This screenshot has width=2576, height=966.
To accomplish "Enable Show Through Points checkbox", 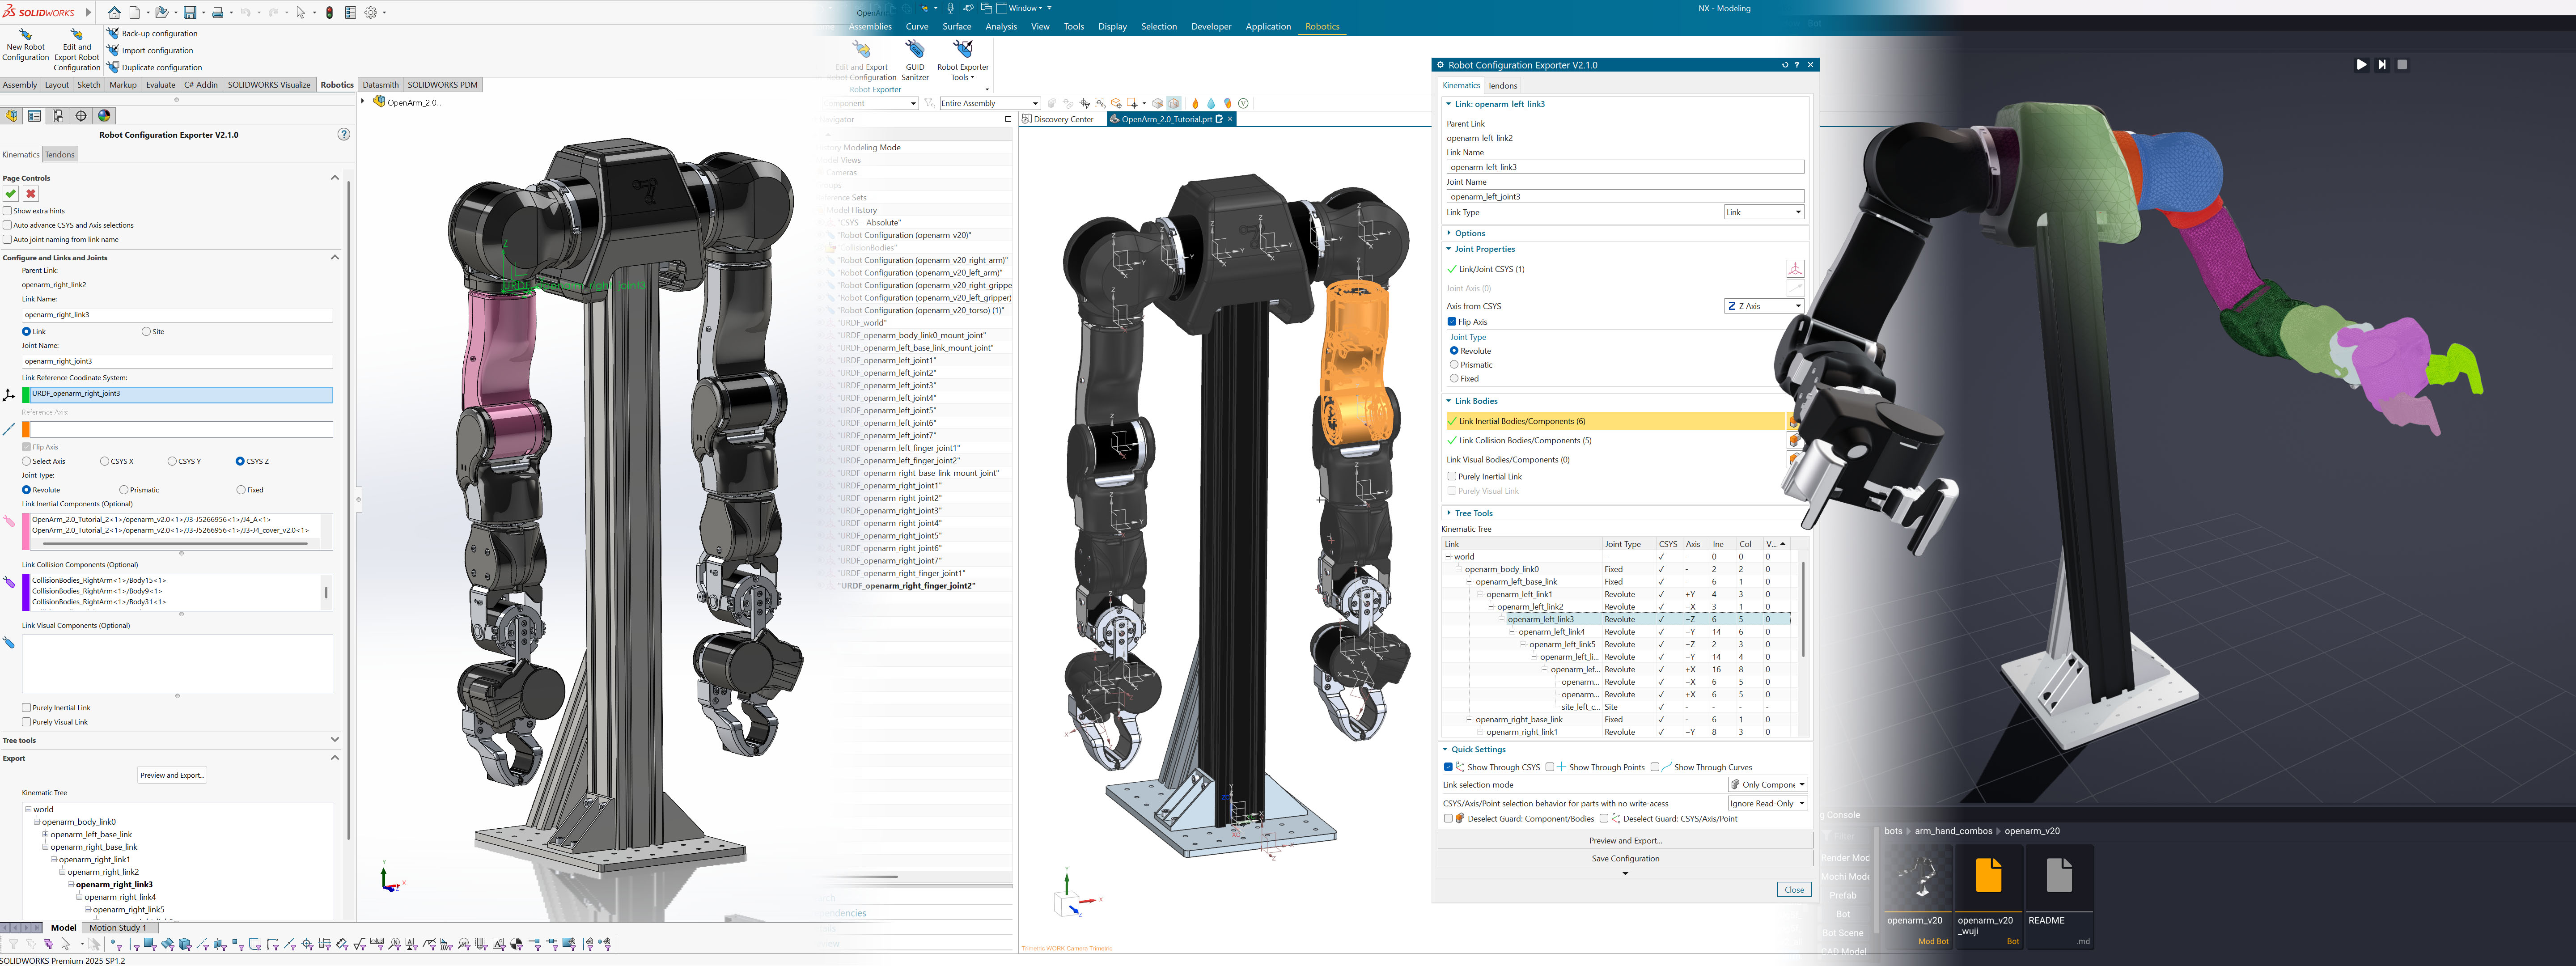I will click(1550, 767).
